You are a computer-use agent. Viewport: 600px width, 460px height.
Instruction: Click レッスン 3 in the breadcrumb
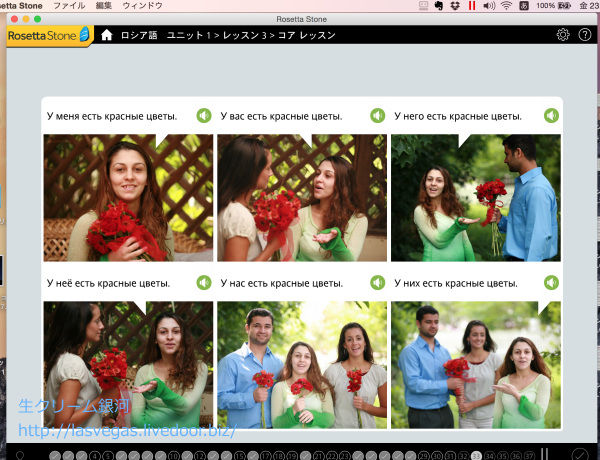[x=245, y=35]
